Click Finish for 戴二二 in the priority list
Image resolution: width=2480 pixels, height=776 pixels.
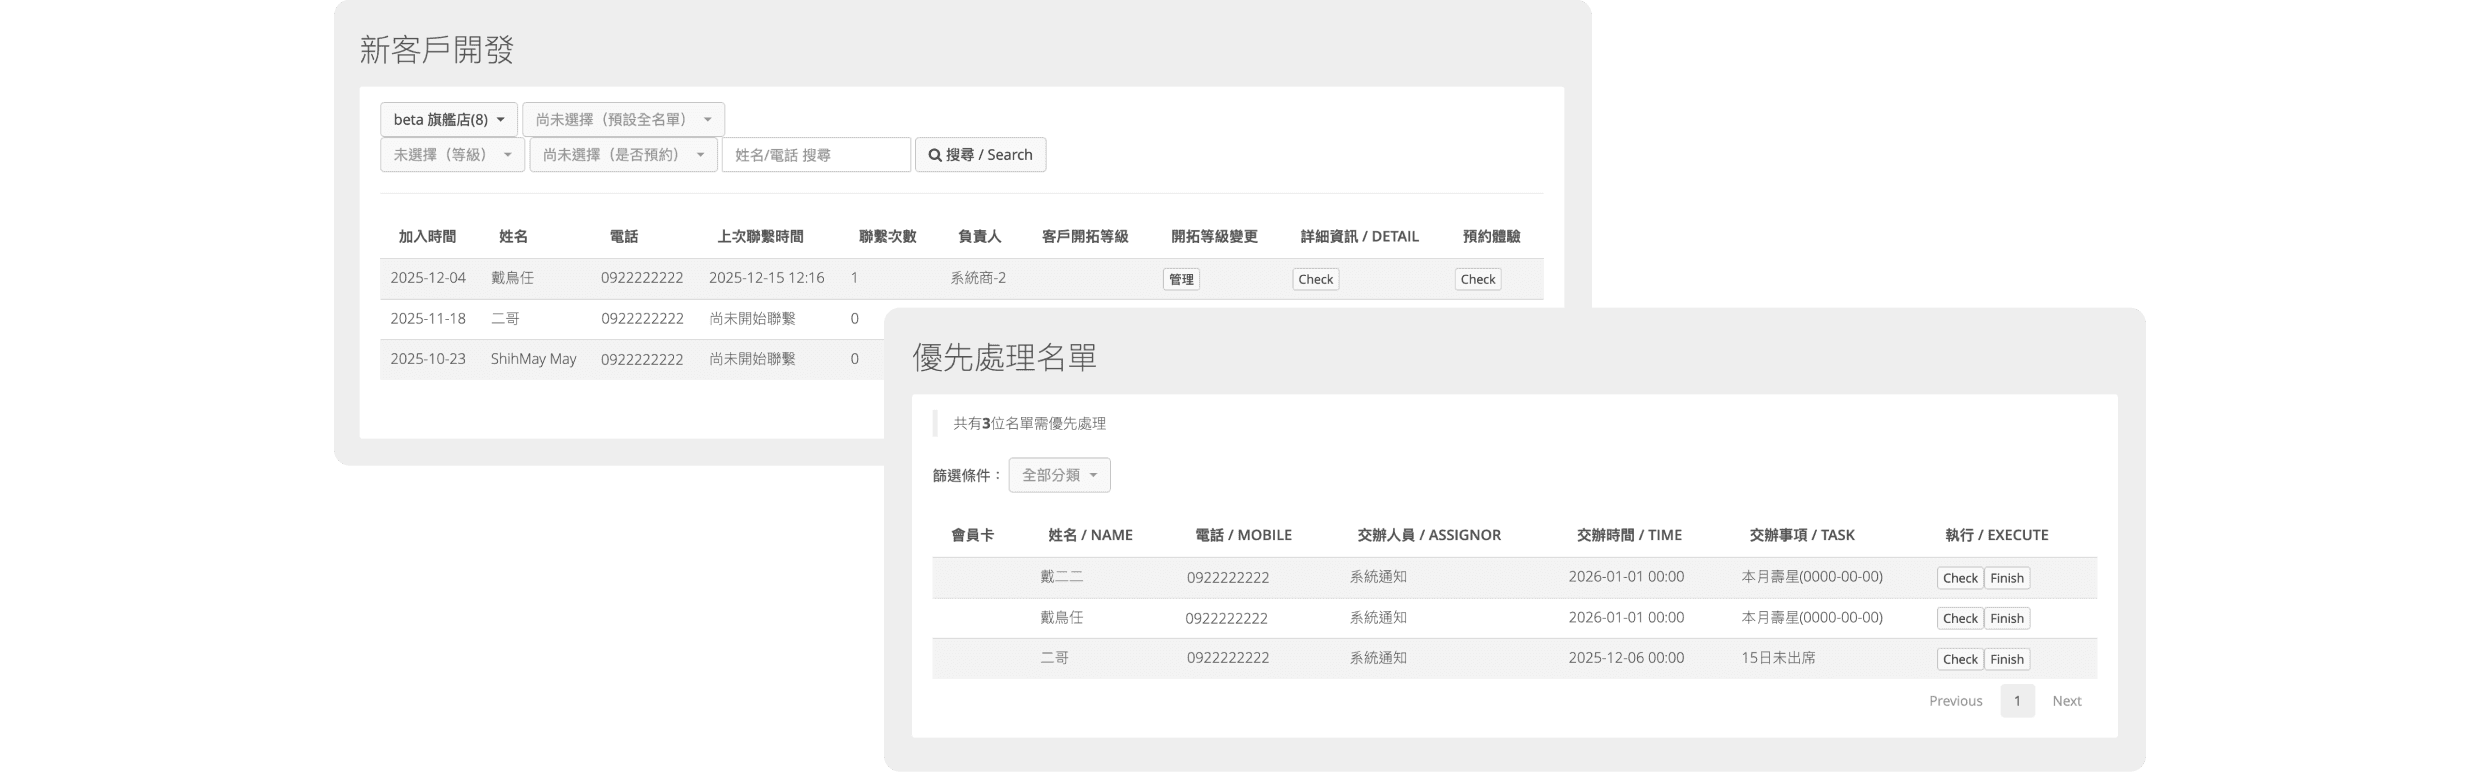tap(2007, 578)
